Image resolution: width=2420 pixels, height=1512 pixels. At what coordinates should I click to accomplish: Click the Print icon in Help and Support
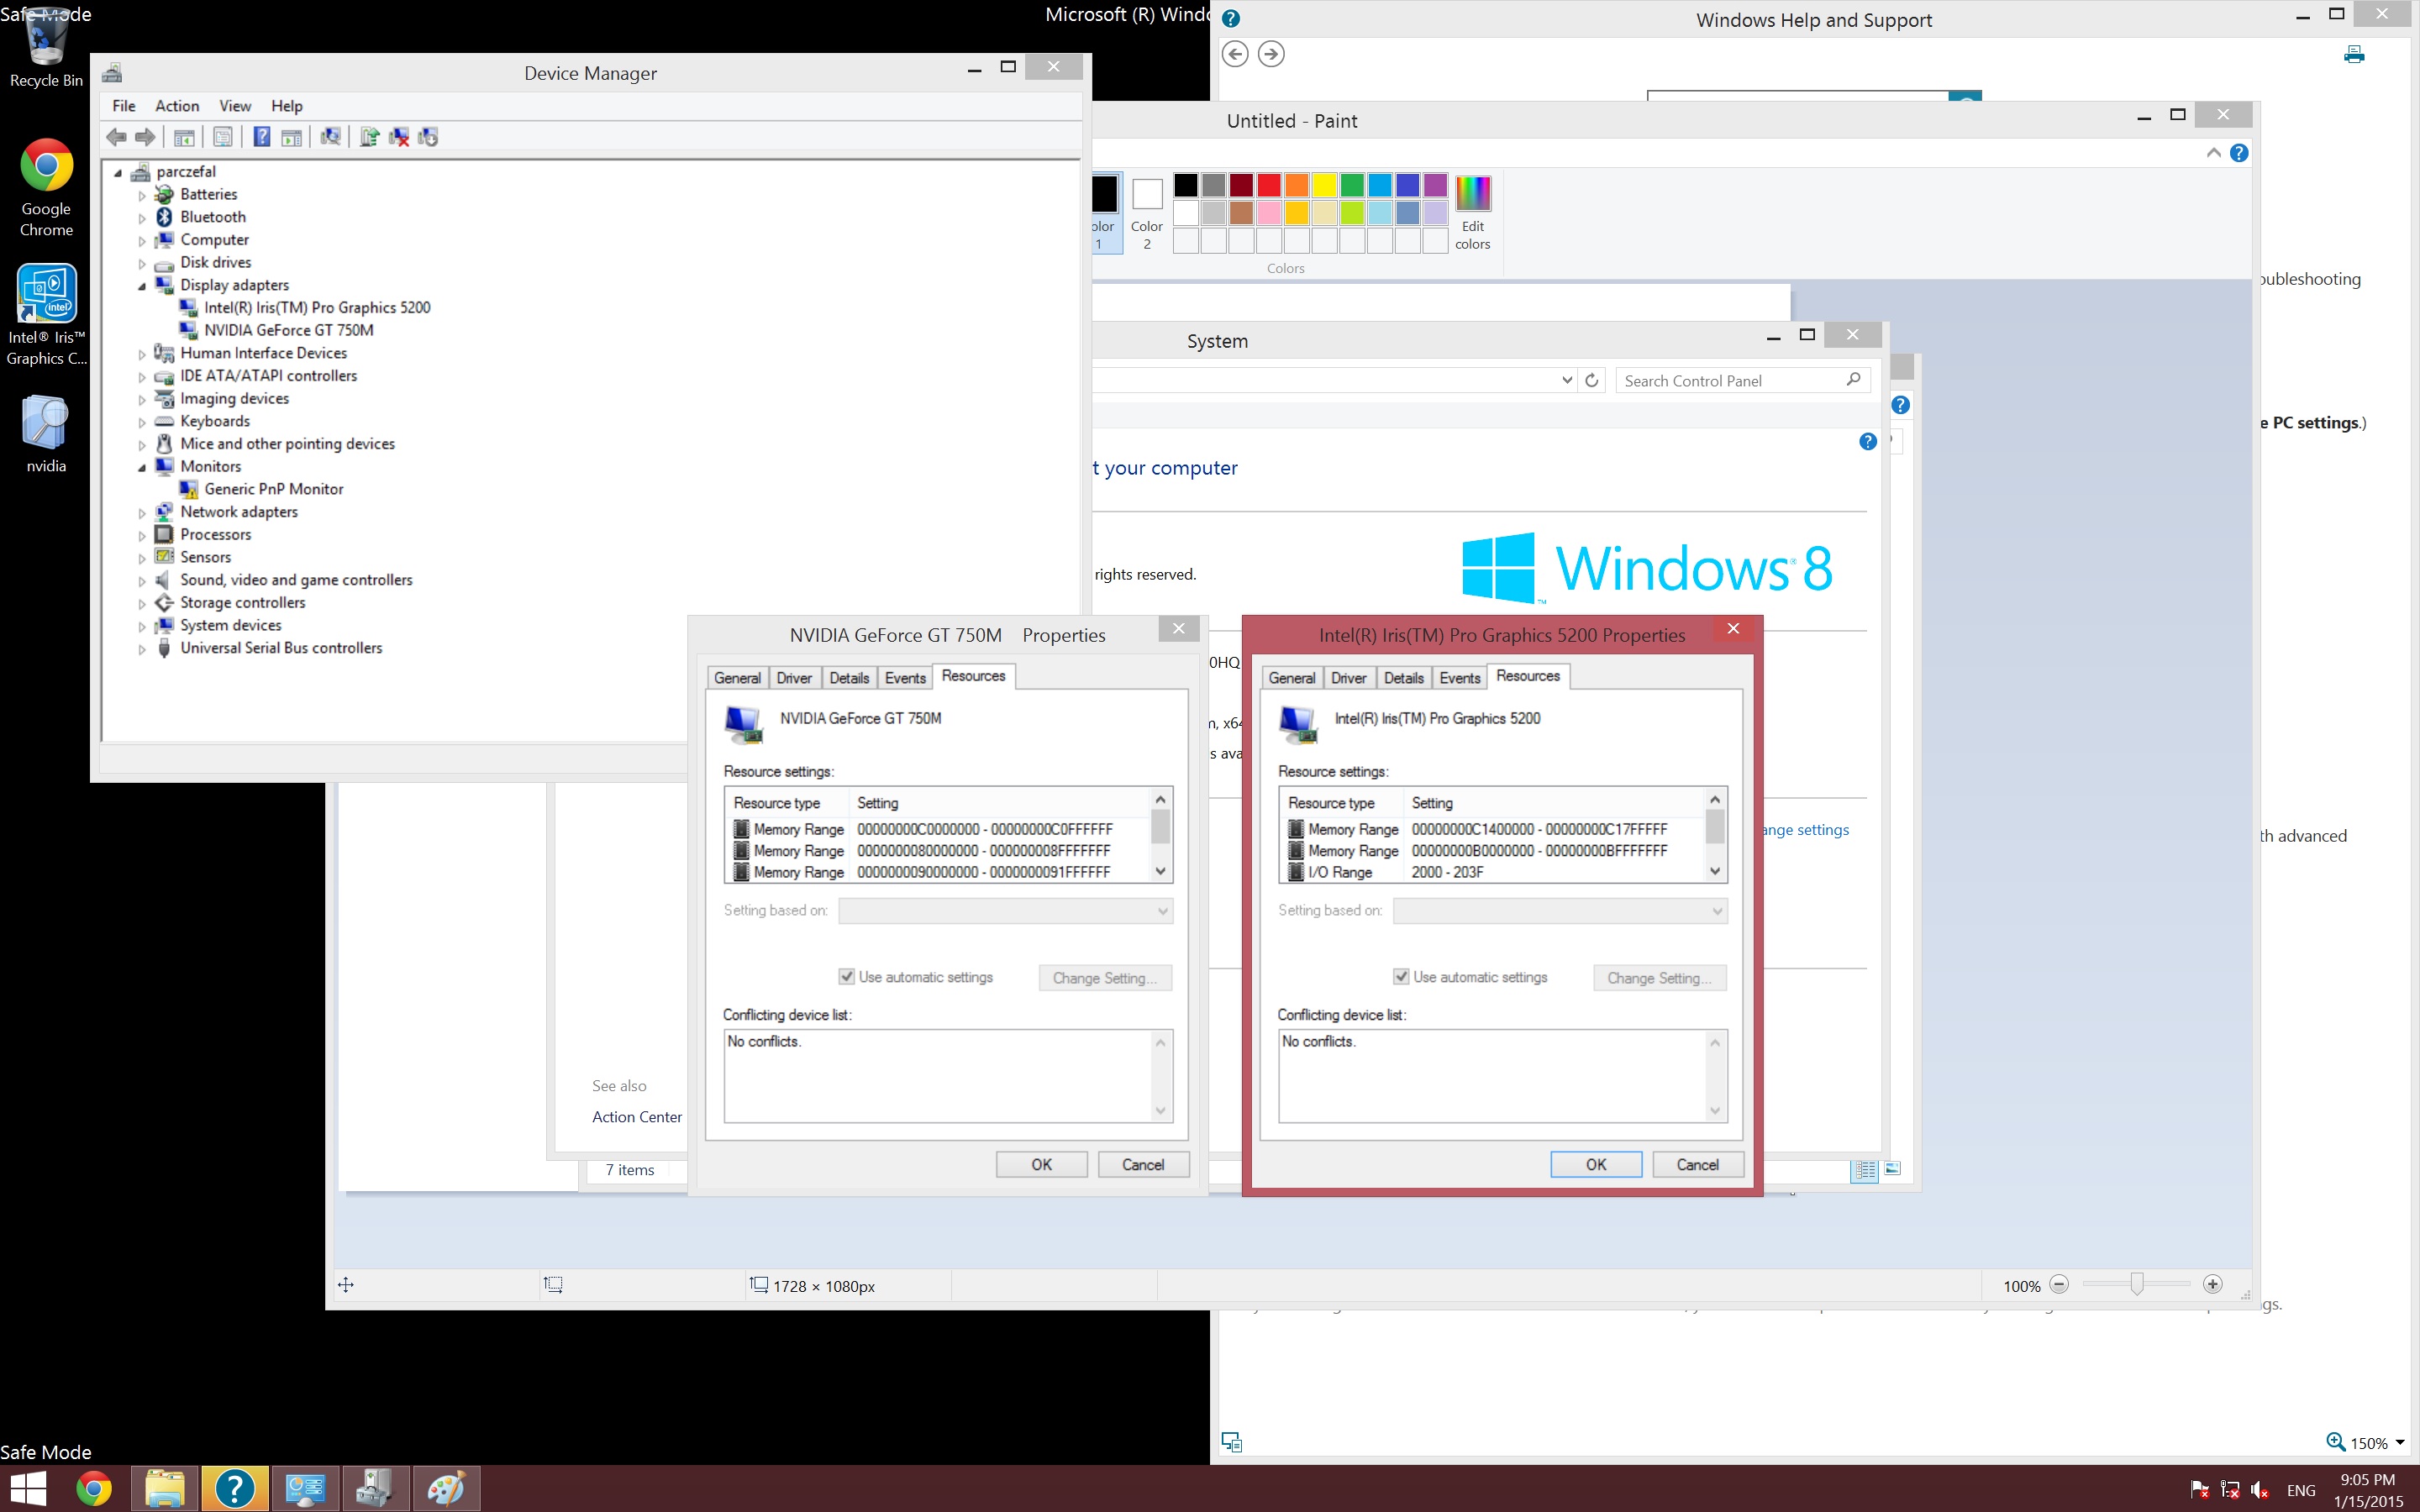coord(2354,54)
